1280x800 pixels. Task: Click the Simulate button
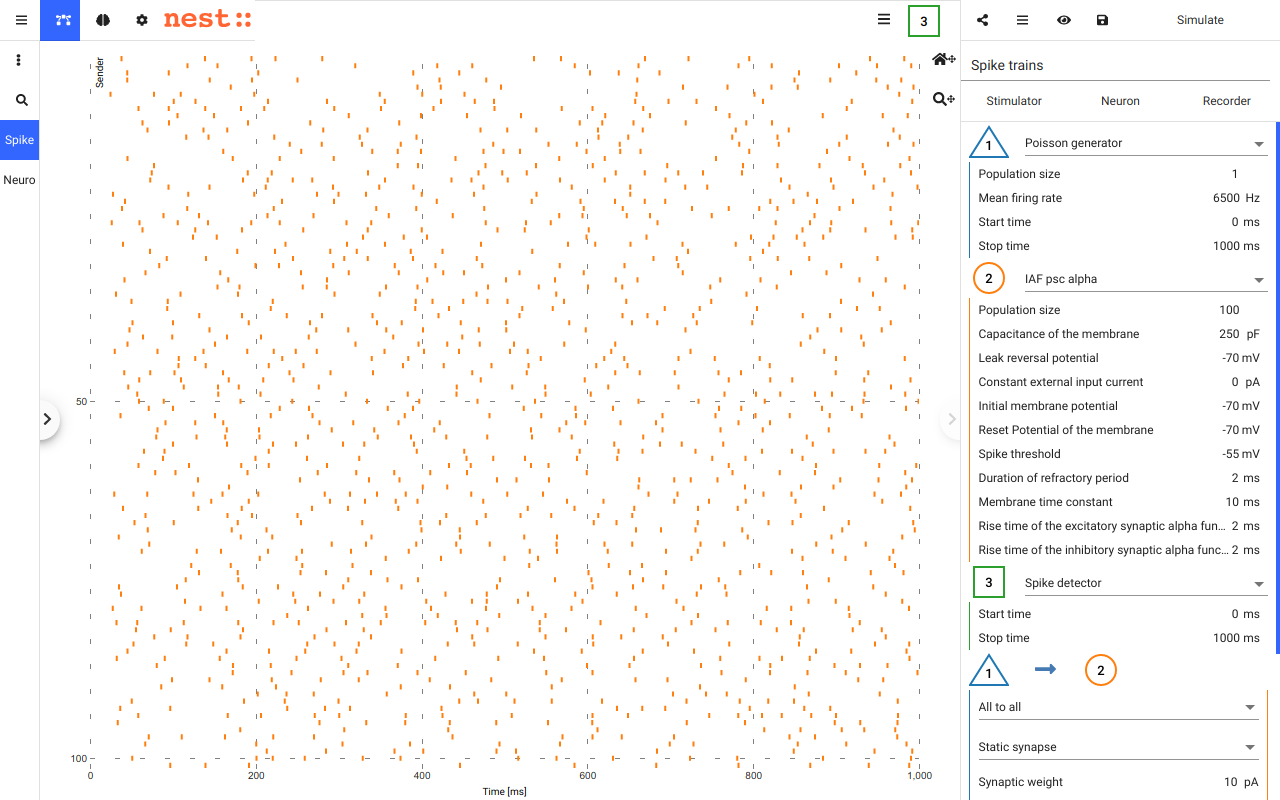tap(1200, 20)
